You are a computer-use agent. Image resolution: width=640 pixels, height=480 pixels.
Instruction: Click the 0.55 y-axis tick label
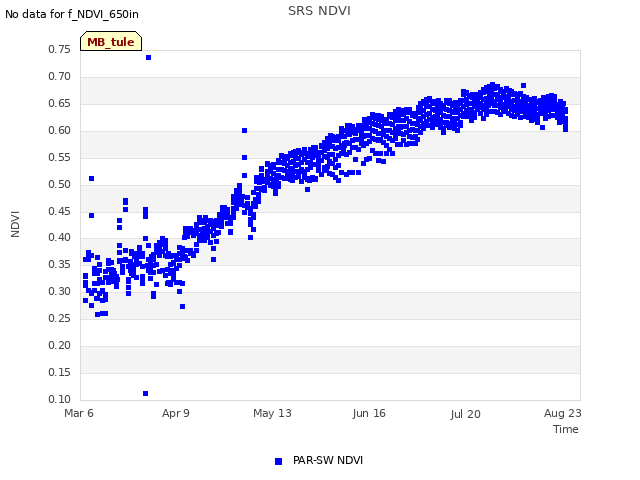(60, 157)
